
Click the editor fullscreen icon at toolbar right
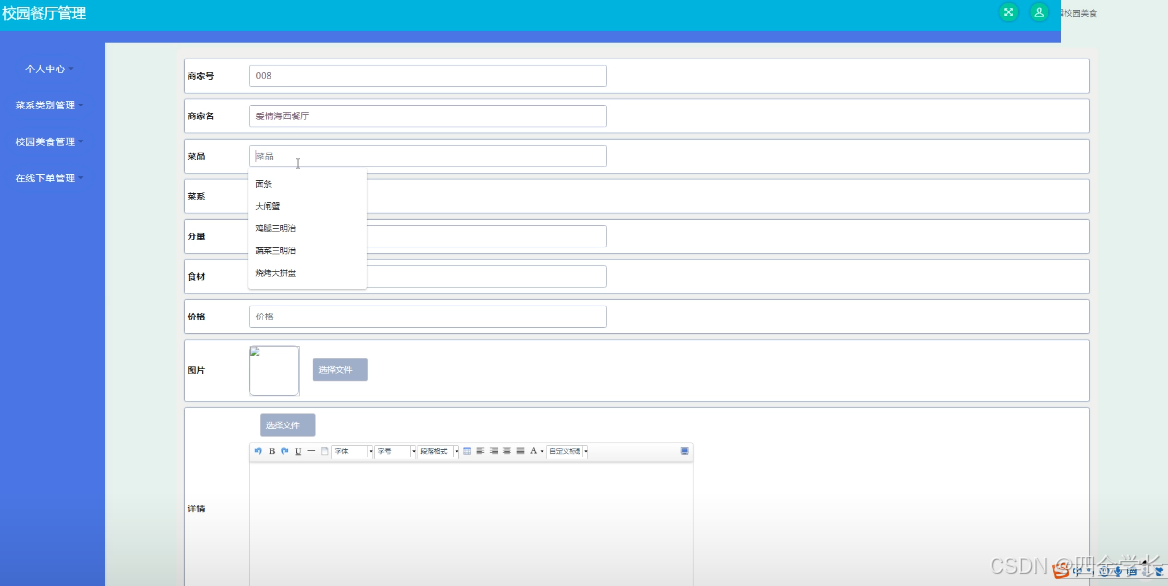685,451
